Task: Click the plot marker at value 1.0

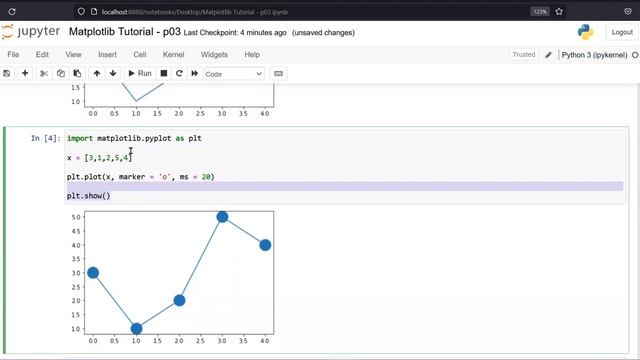Action: 136,329
